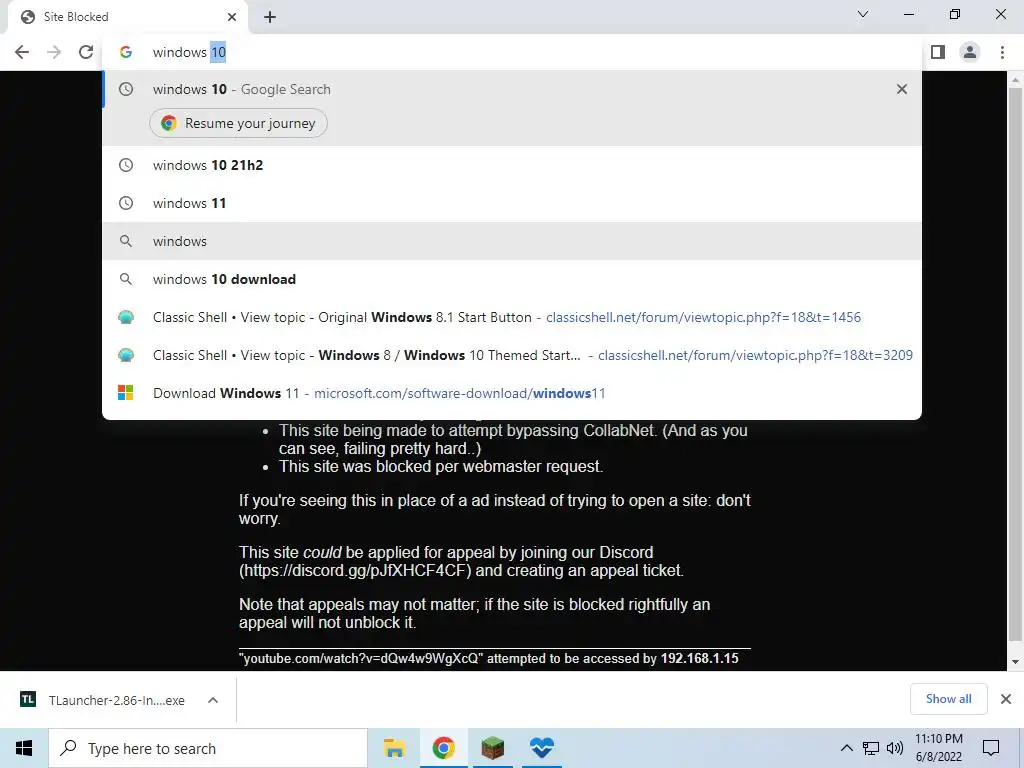Click the 'Resume your journey' chip
The image size is (1024, 768).
[238, 123]
